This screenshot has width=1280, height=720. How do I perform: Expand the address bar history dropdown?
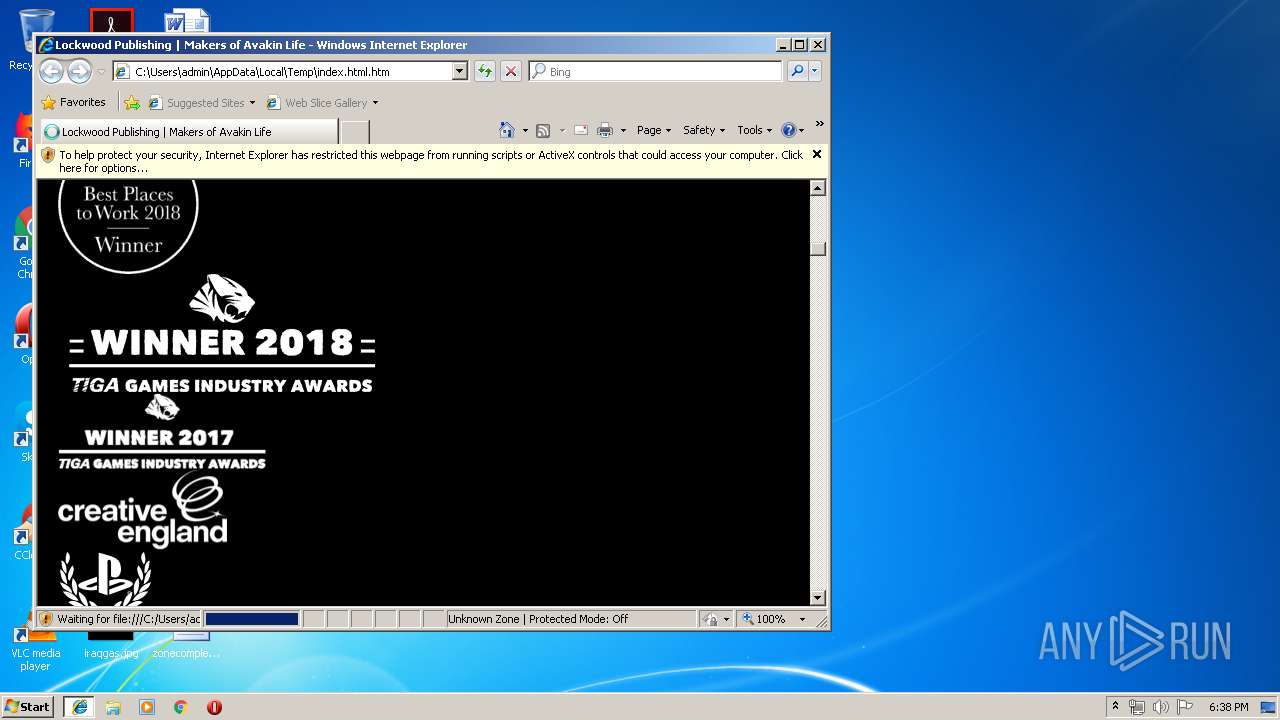click(x=460, y=71)
